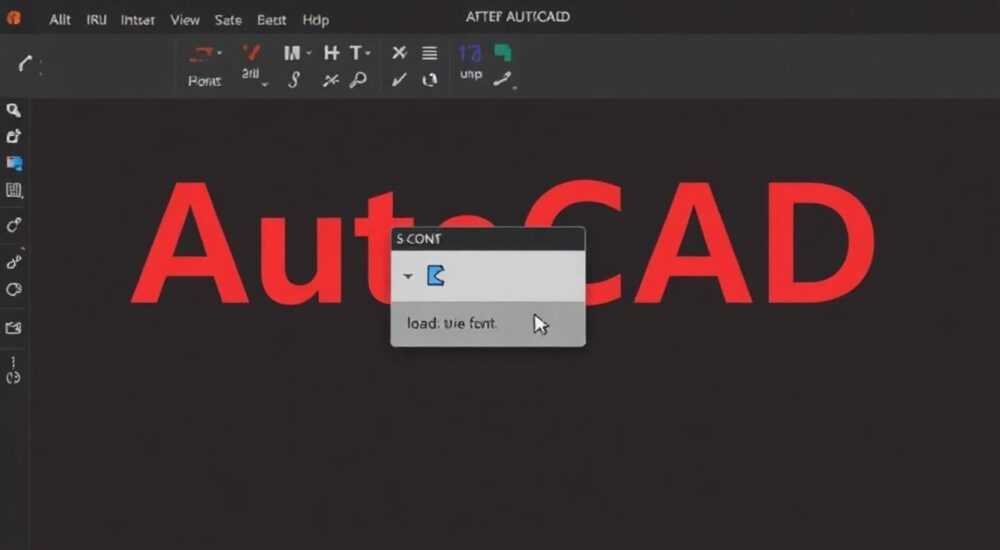Click the checkmark icon in toolbar

coord(399,80)
